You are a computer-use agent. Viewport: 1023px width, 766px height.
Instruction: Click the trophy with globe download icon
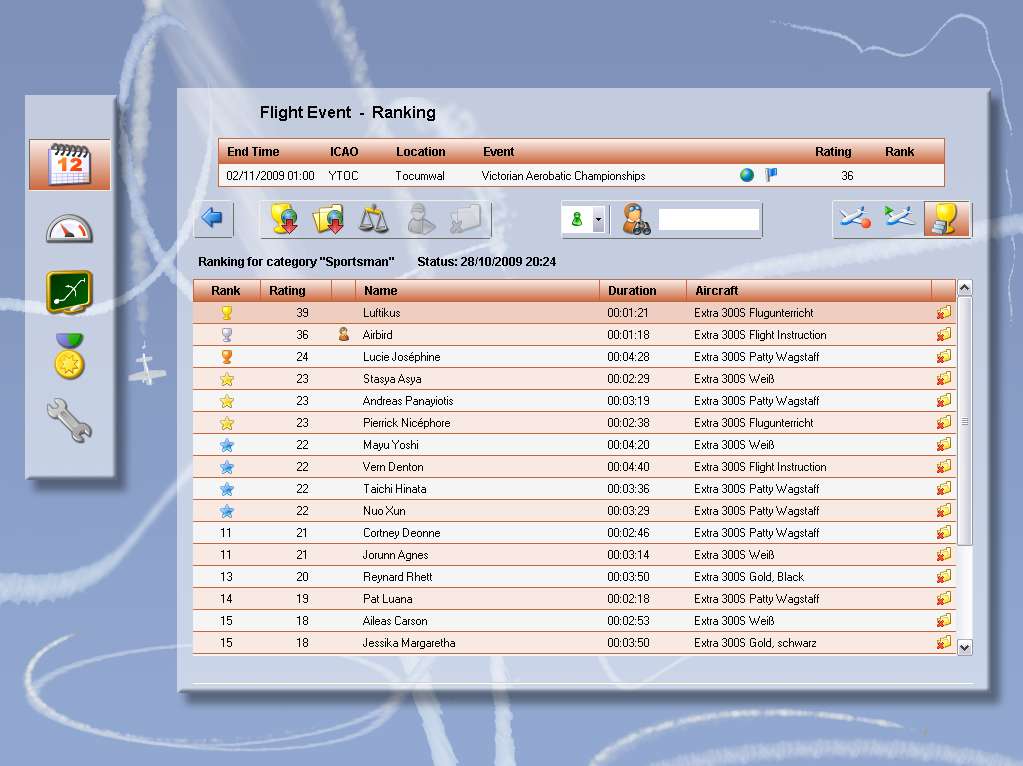[x=284, y=219]
